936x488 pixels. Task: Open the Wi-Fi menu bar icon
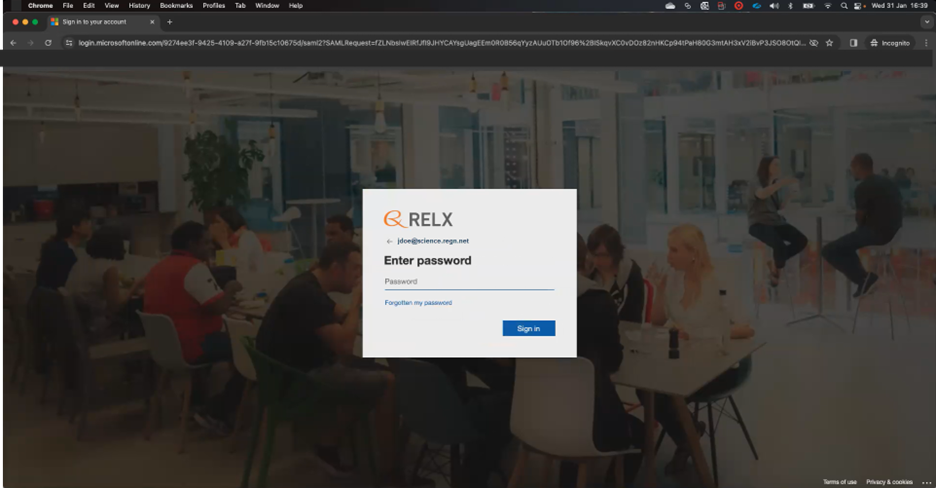827,5
